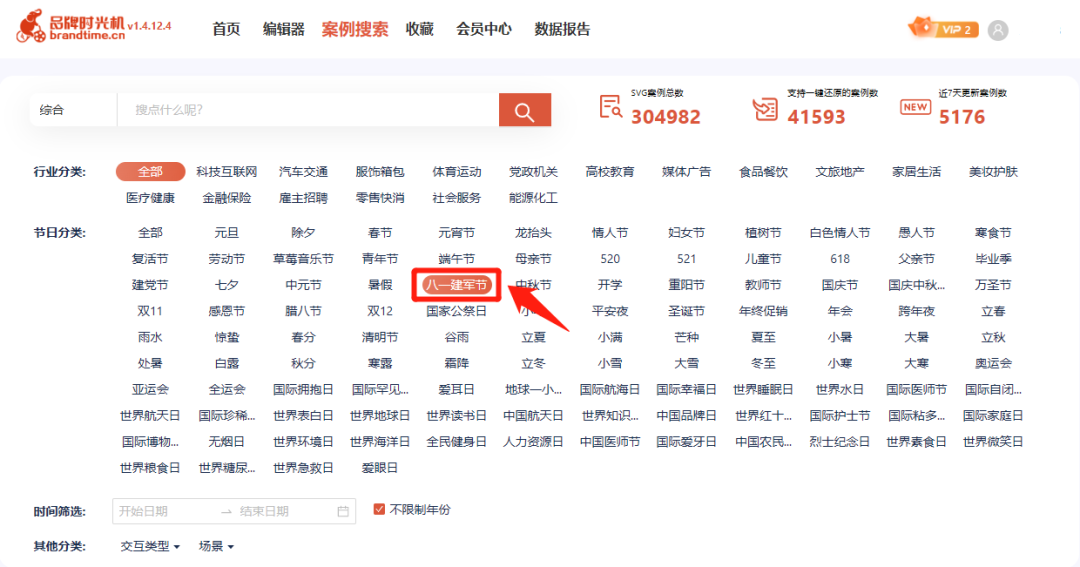Select the 科技互联网 industry filter
Image resolution: width=1080 pixels, height=567 pixels.
click(x=227, y=172)
